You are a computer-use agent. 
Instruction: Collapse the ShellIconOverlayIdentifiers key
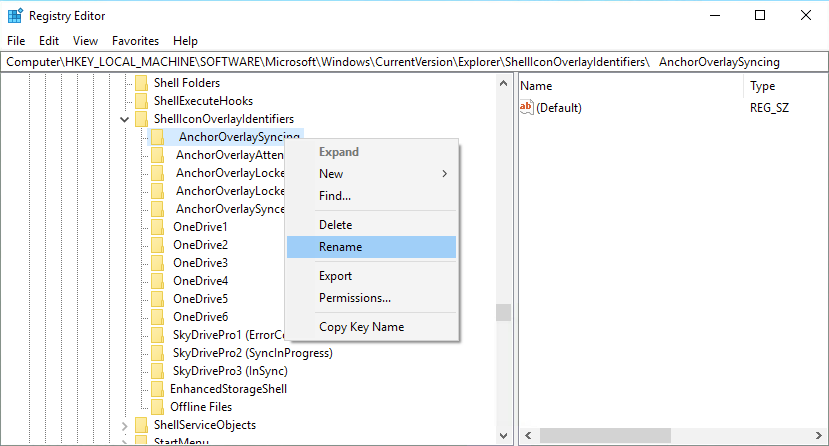pos(124,119)
